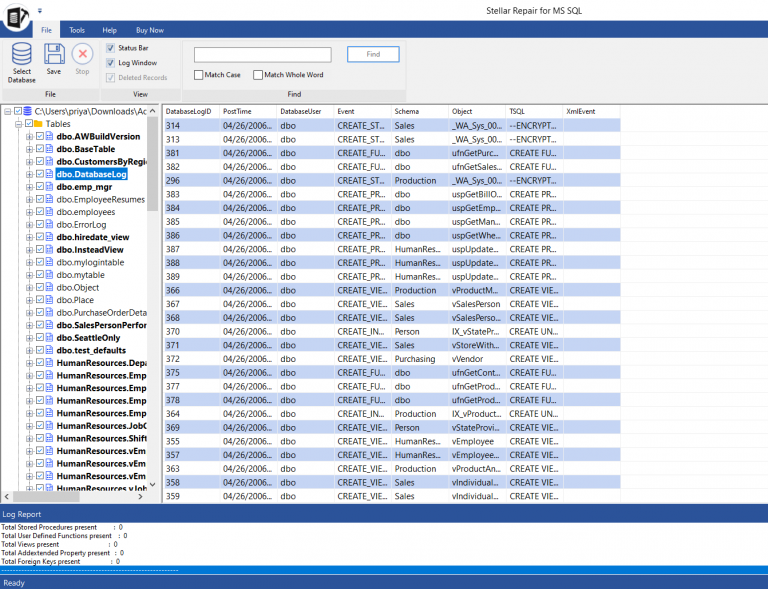The height and width of the screenshot is (589, 768).
Task: Select the dbo.InsteadView tree item
Action: tap(90, 249)
